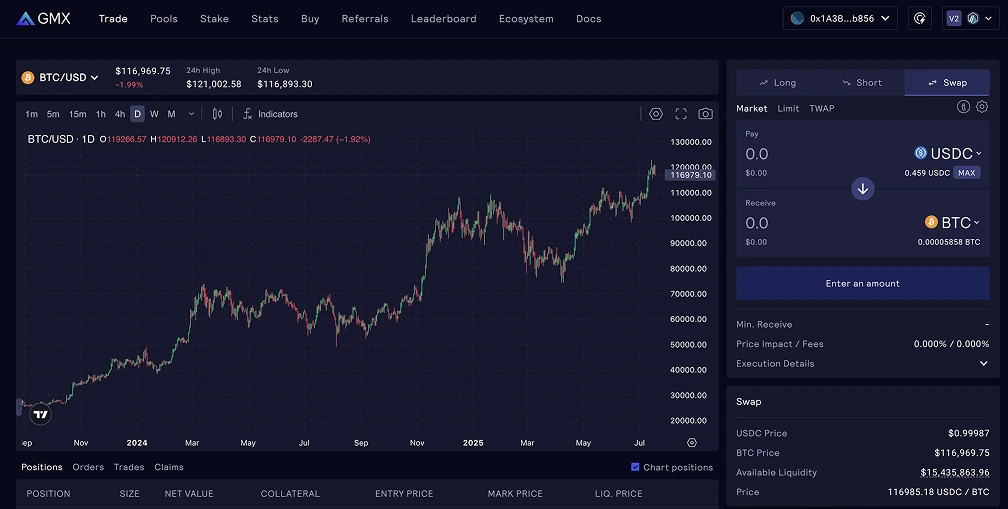This screenshot has height=509, width=1008.
Task: Open the Stats nav item
Action: point(265,19)
